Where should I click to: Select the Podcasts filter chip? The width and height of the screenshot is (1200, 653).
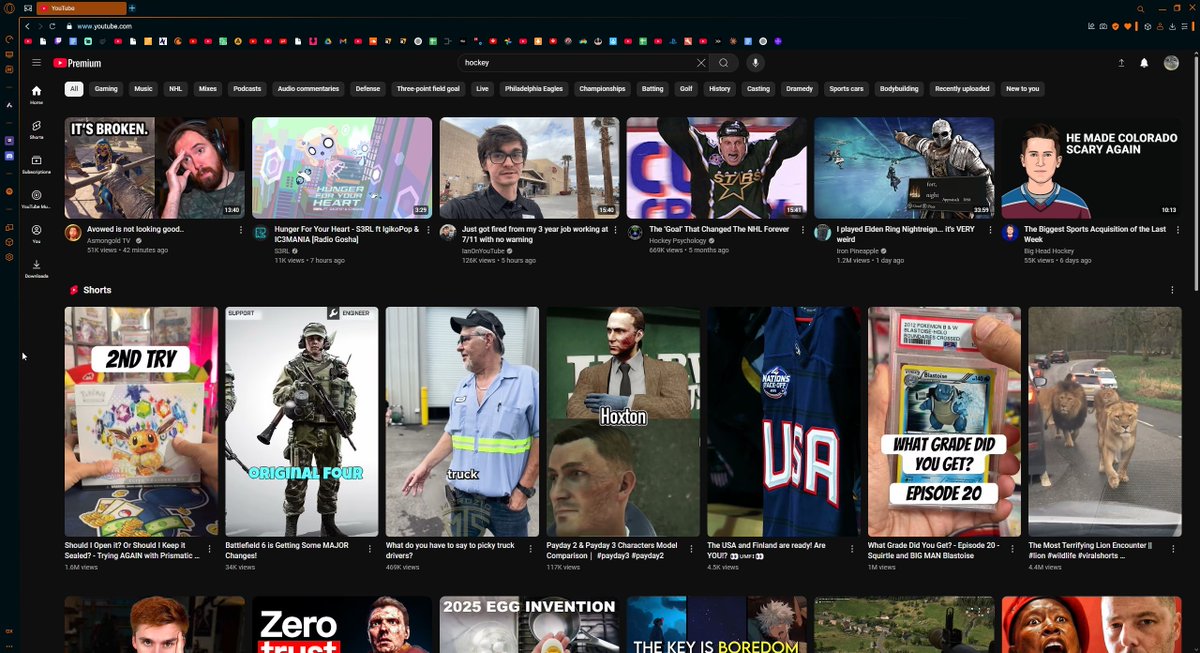pos(247,88)
